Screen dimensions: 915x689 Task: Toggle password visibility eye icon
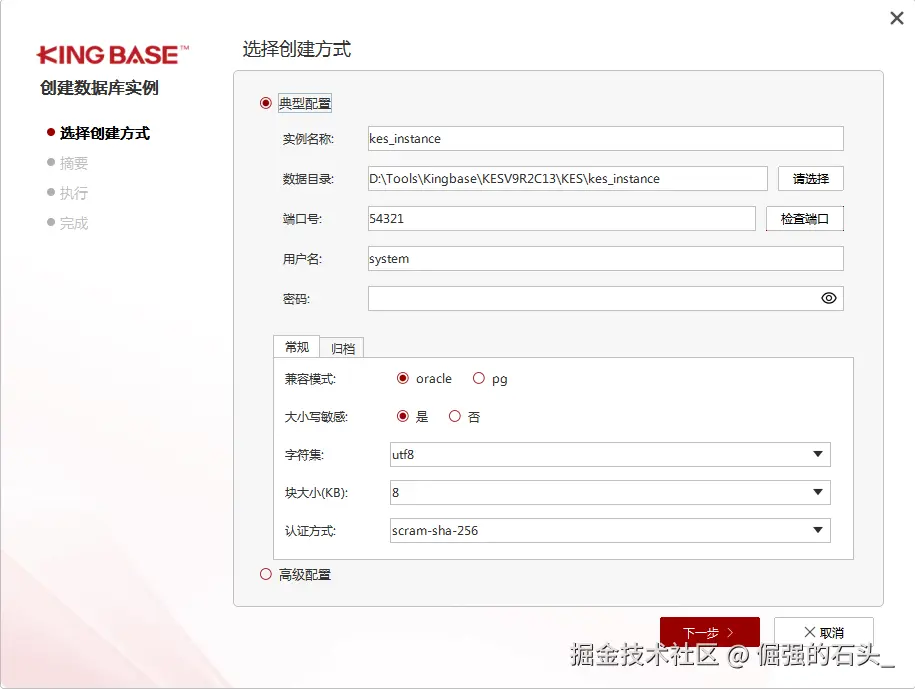point(829,298)
